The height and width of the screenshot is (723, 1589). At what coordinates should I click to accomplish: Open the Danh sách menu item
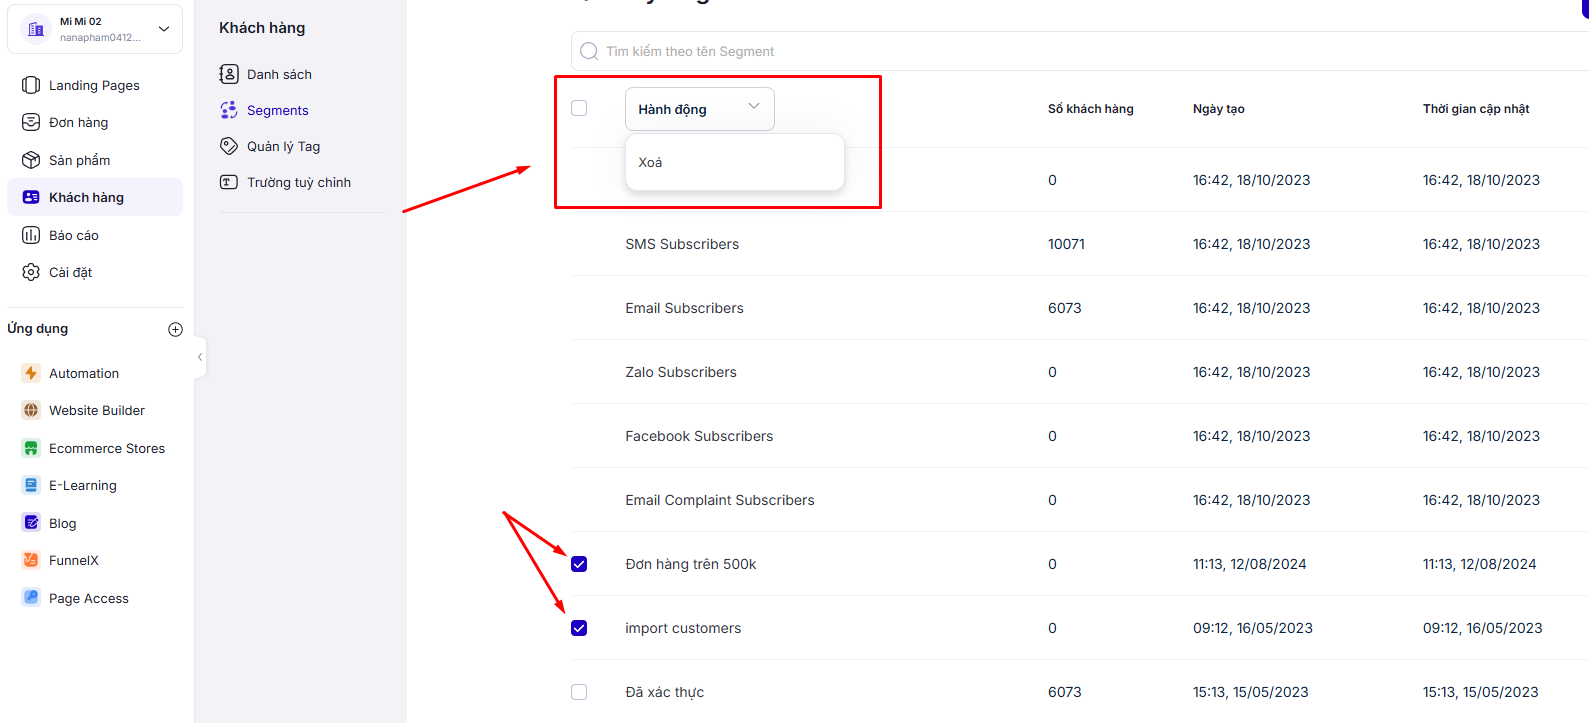click(x=279, y=74)
